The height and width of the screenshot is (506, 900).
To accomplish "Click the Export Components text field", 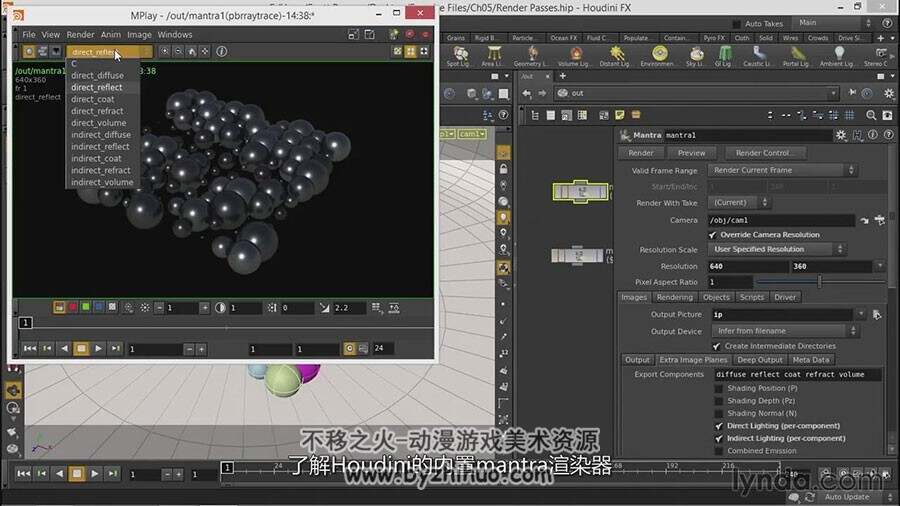I will [x=797, y=375].
